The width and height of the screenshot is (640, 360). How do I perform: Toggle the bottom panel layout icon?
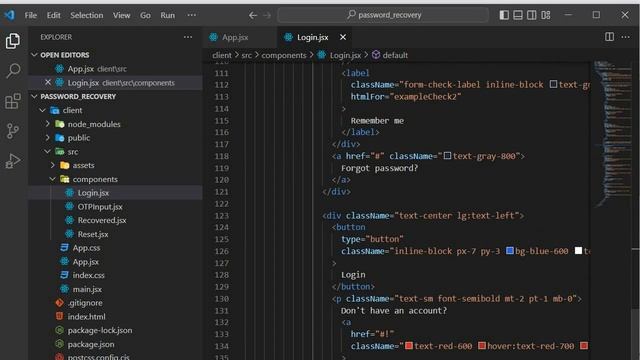point(518,15)
